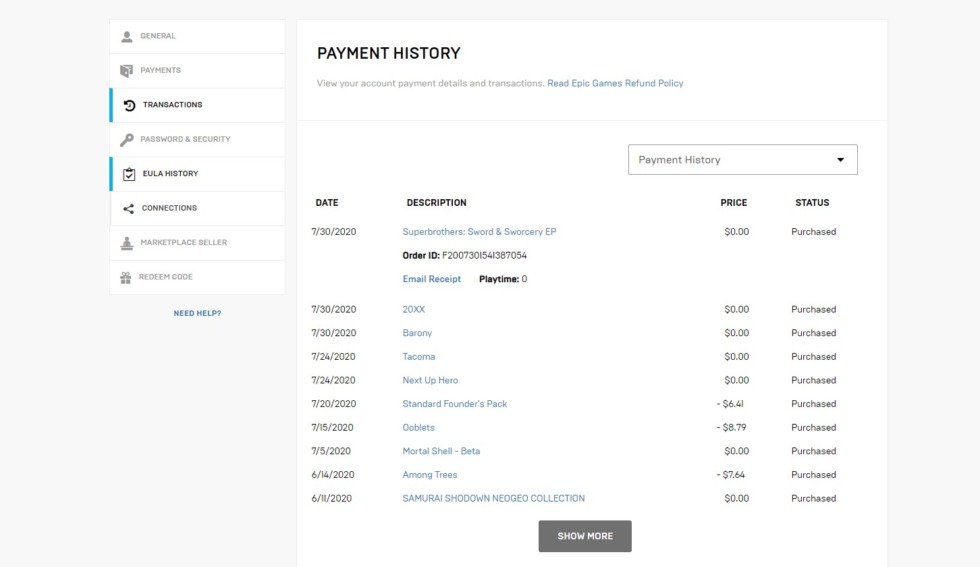Click the Date column header
Viewport: 980px width, 567px height.
[326, 203]
